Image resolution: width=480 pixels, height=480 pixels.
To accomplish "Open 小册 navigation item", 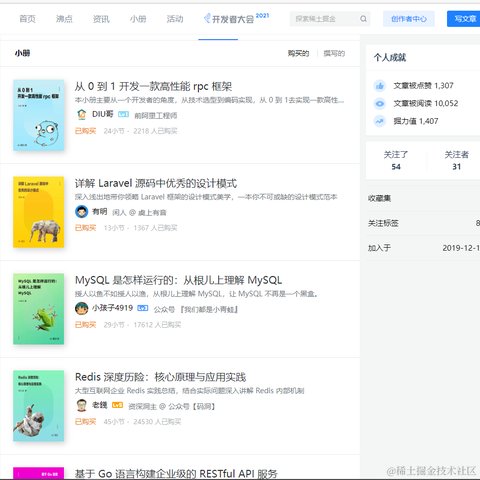I will pyautogui.click(x=138, y=19).
